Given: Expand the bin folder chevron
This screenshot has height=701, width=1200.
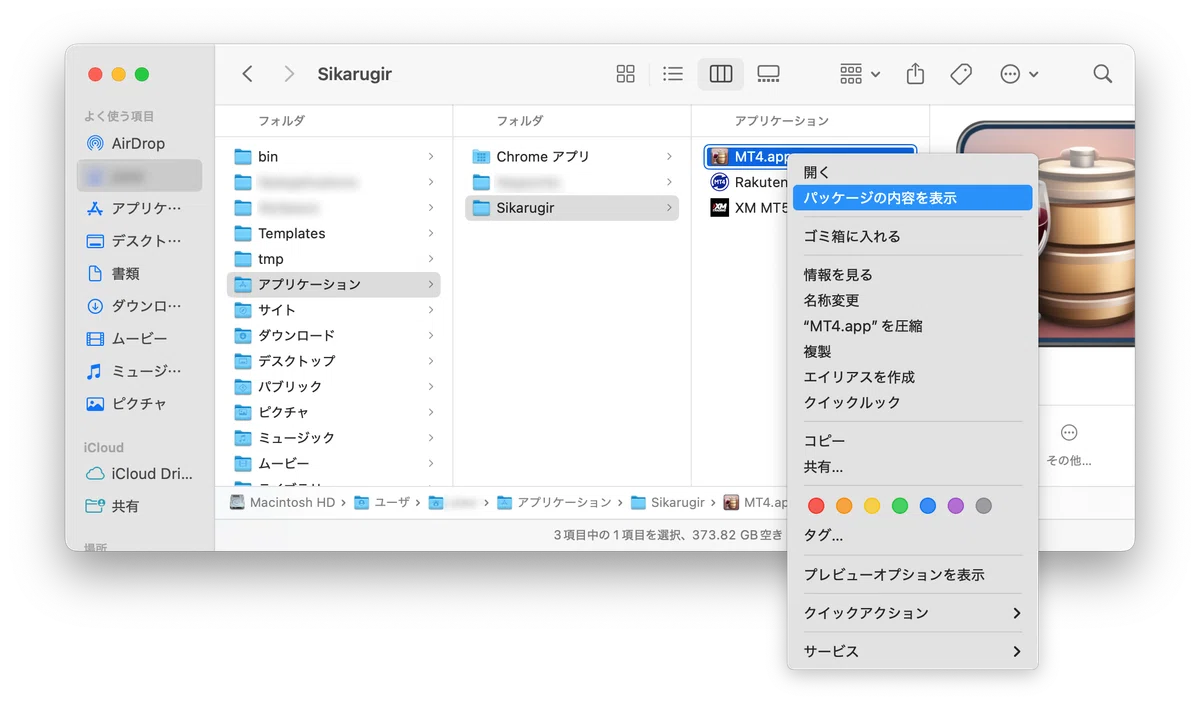Looking at the screenshot, I should click(x=431, y=157).
